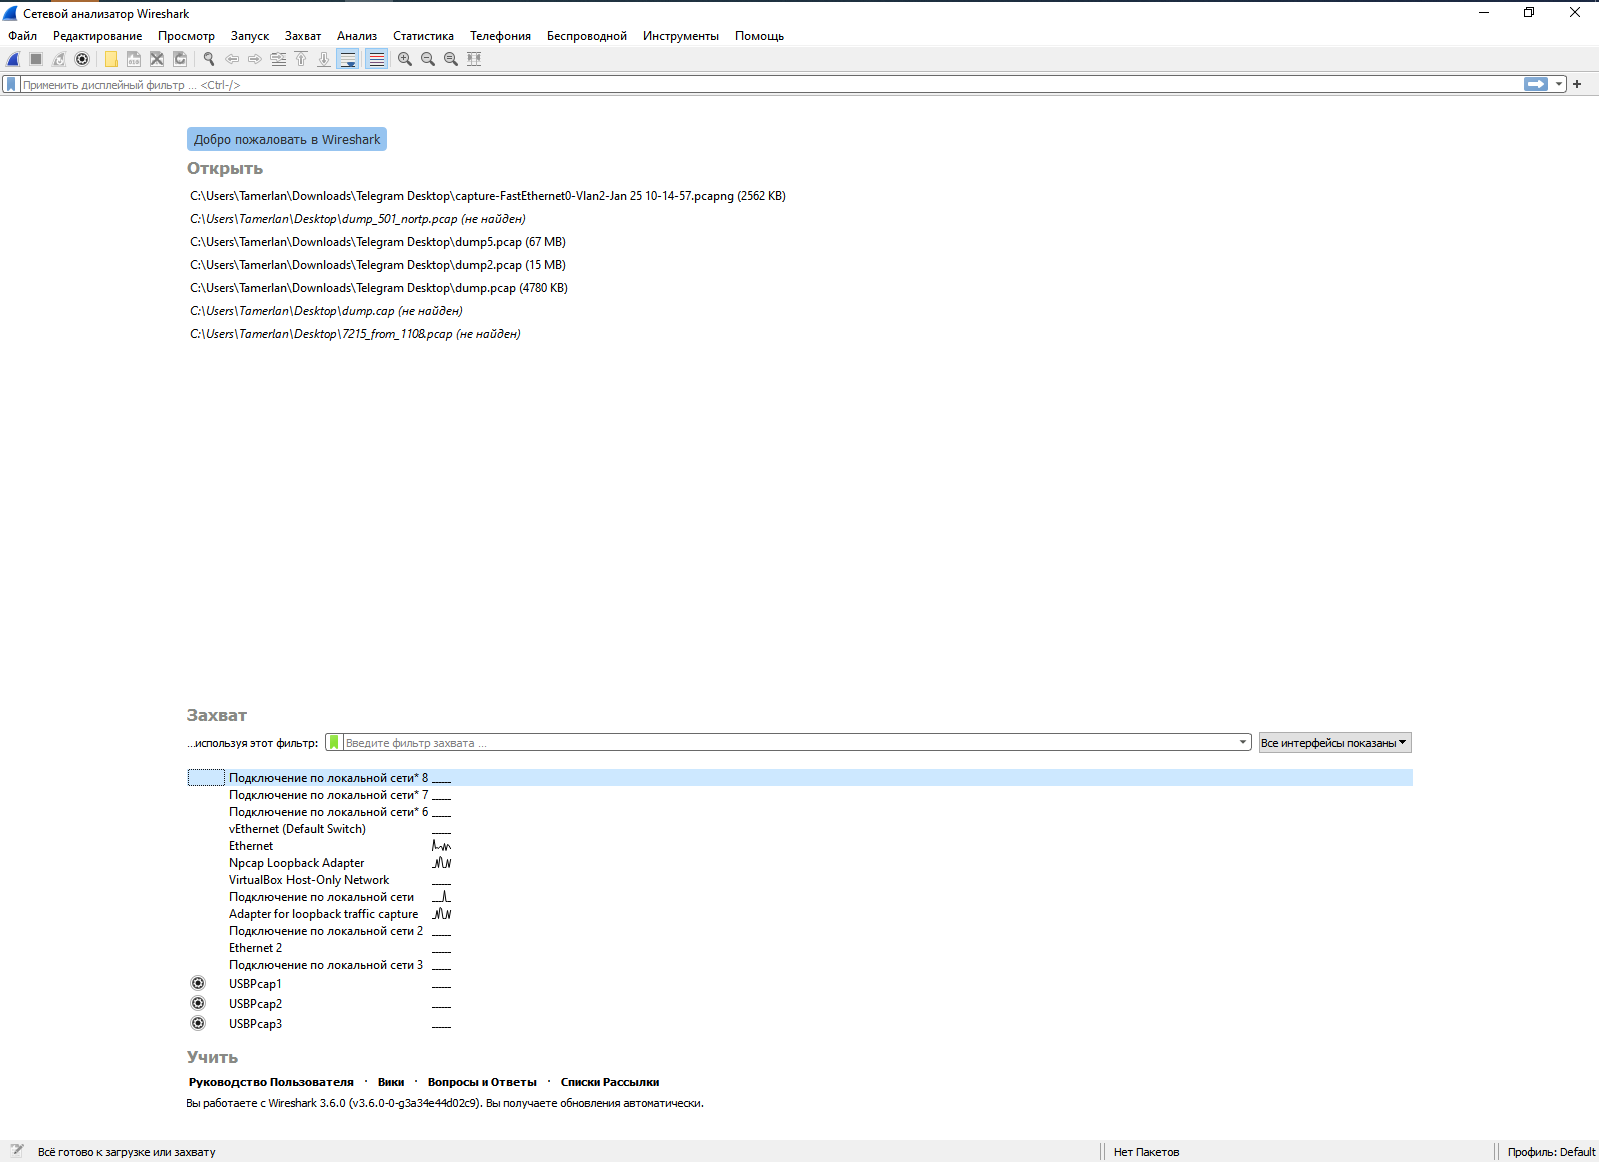Open the Все интерфейсы показаны dropdown
Image resolution: width=1599 pixels, height=1162 pixels.
pyautogui.click(x=1335, y=743)
